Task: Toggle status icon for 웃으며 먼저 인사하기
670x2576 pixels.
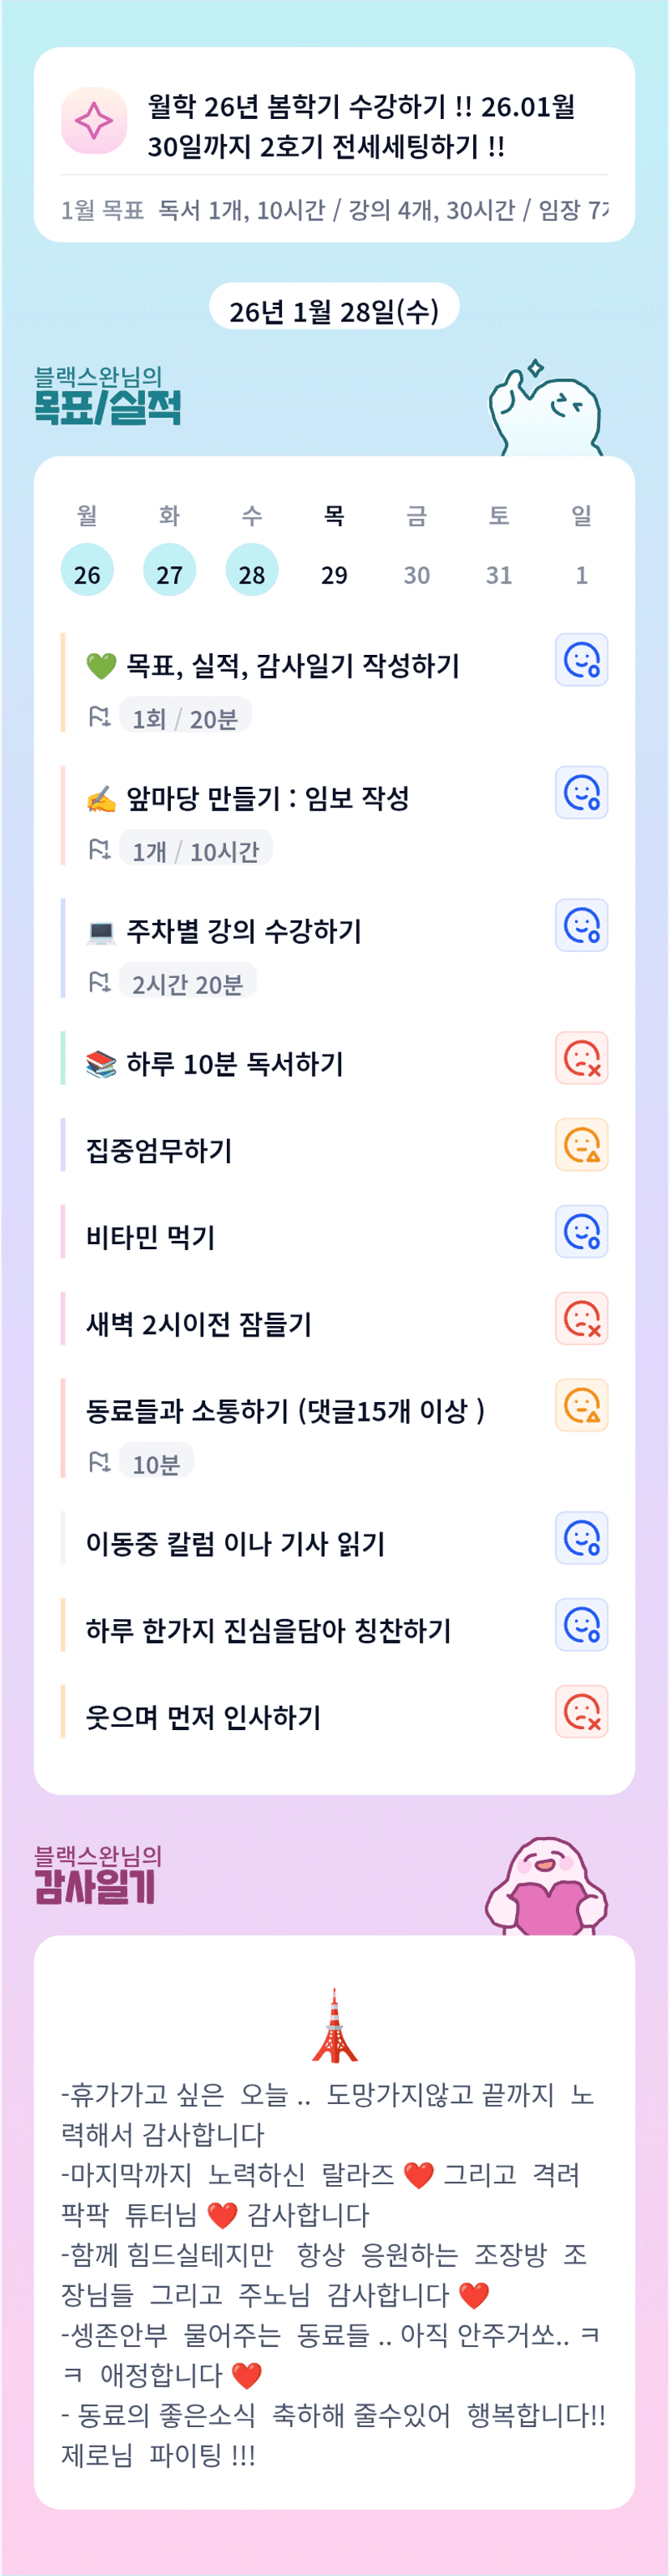Action: (x=581, y=1712)
